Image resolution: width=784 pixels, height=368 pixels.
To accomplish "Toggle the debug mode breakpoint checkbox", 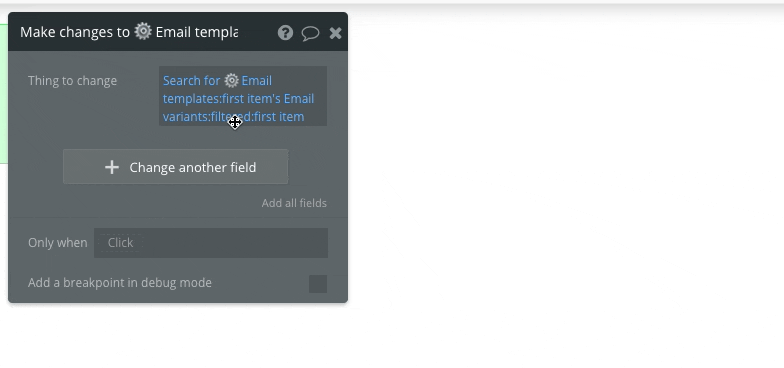I will (318, 284).
